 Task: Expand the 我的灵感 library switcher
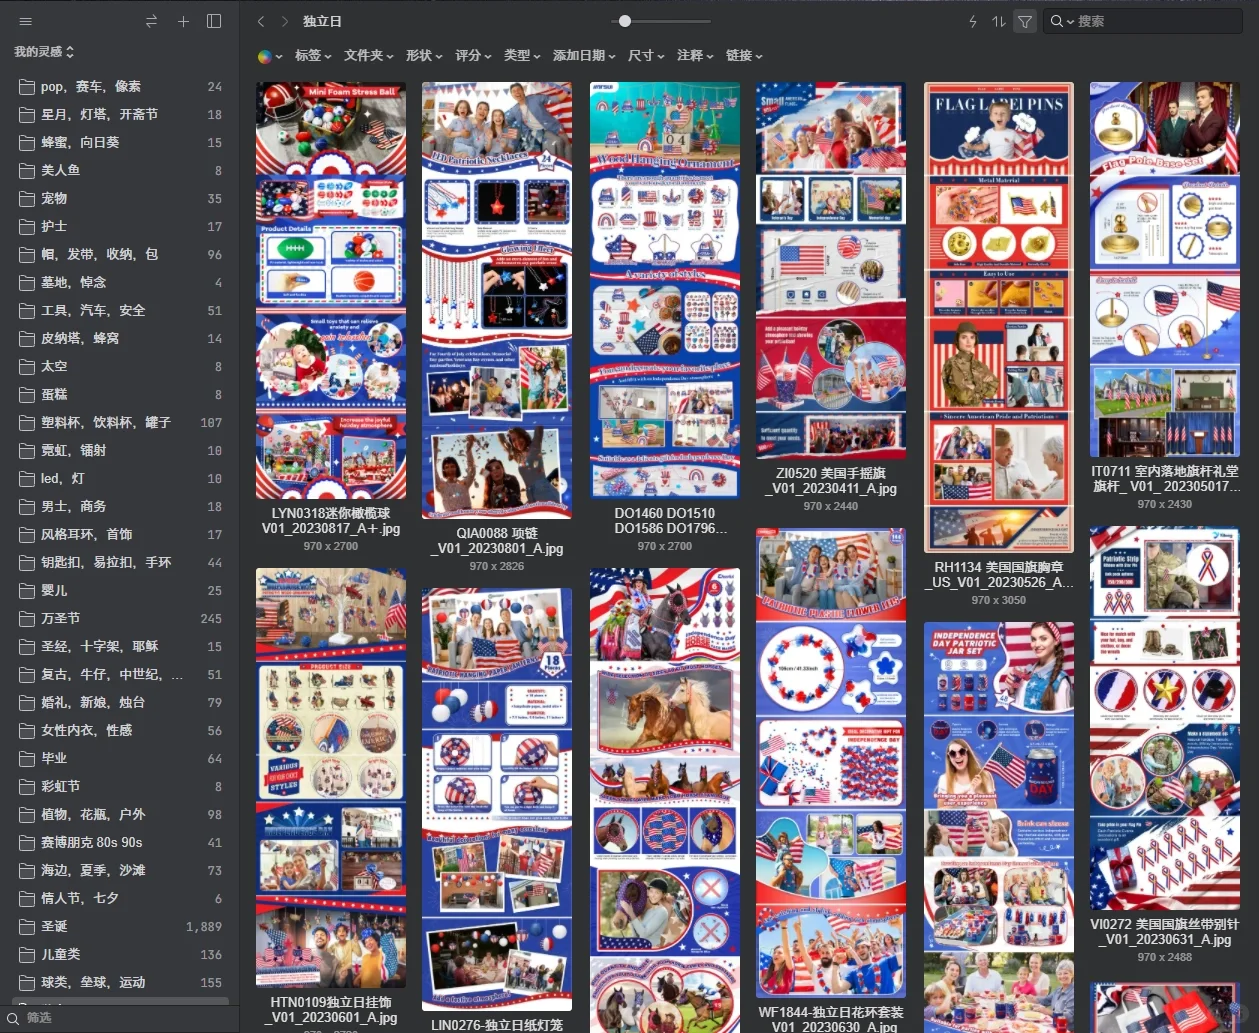44,51
